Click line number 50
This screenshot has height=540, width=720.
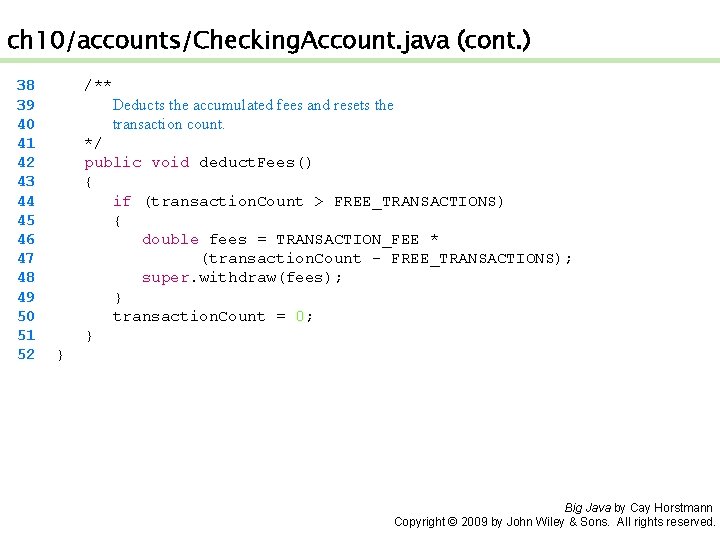click(26, 316)
